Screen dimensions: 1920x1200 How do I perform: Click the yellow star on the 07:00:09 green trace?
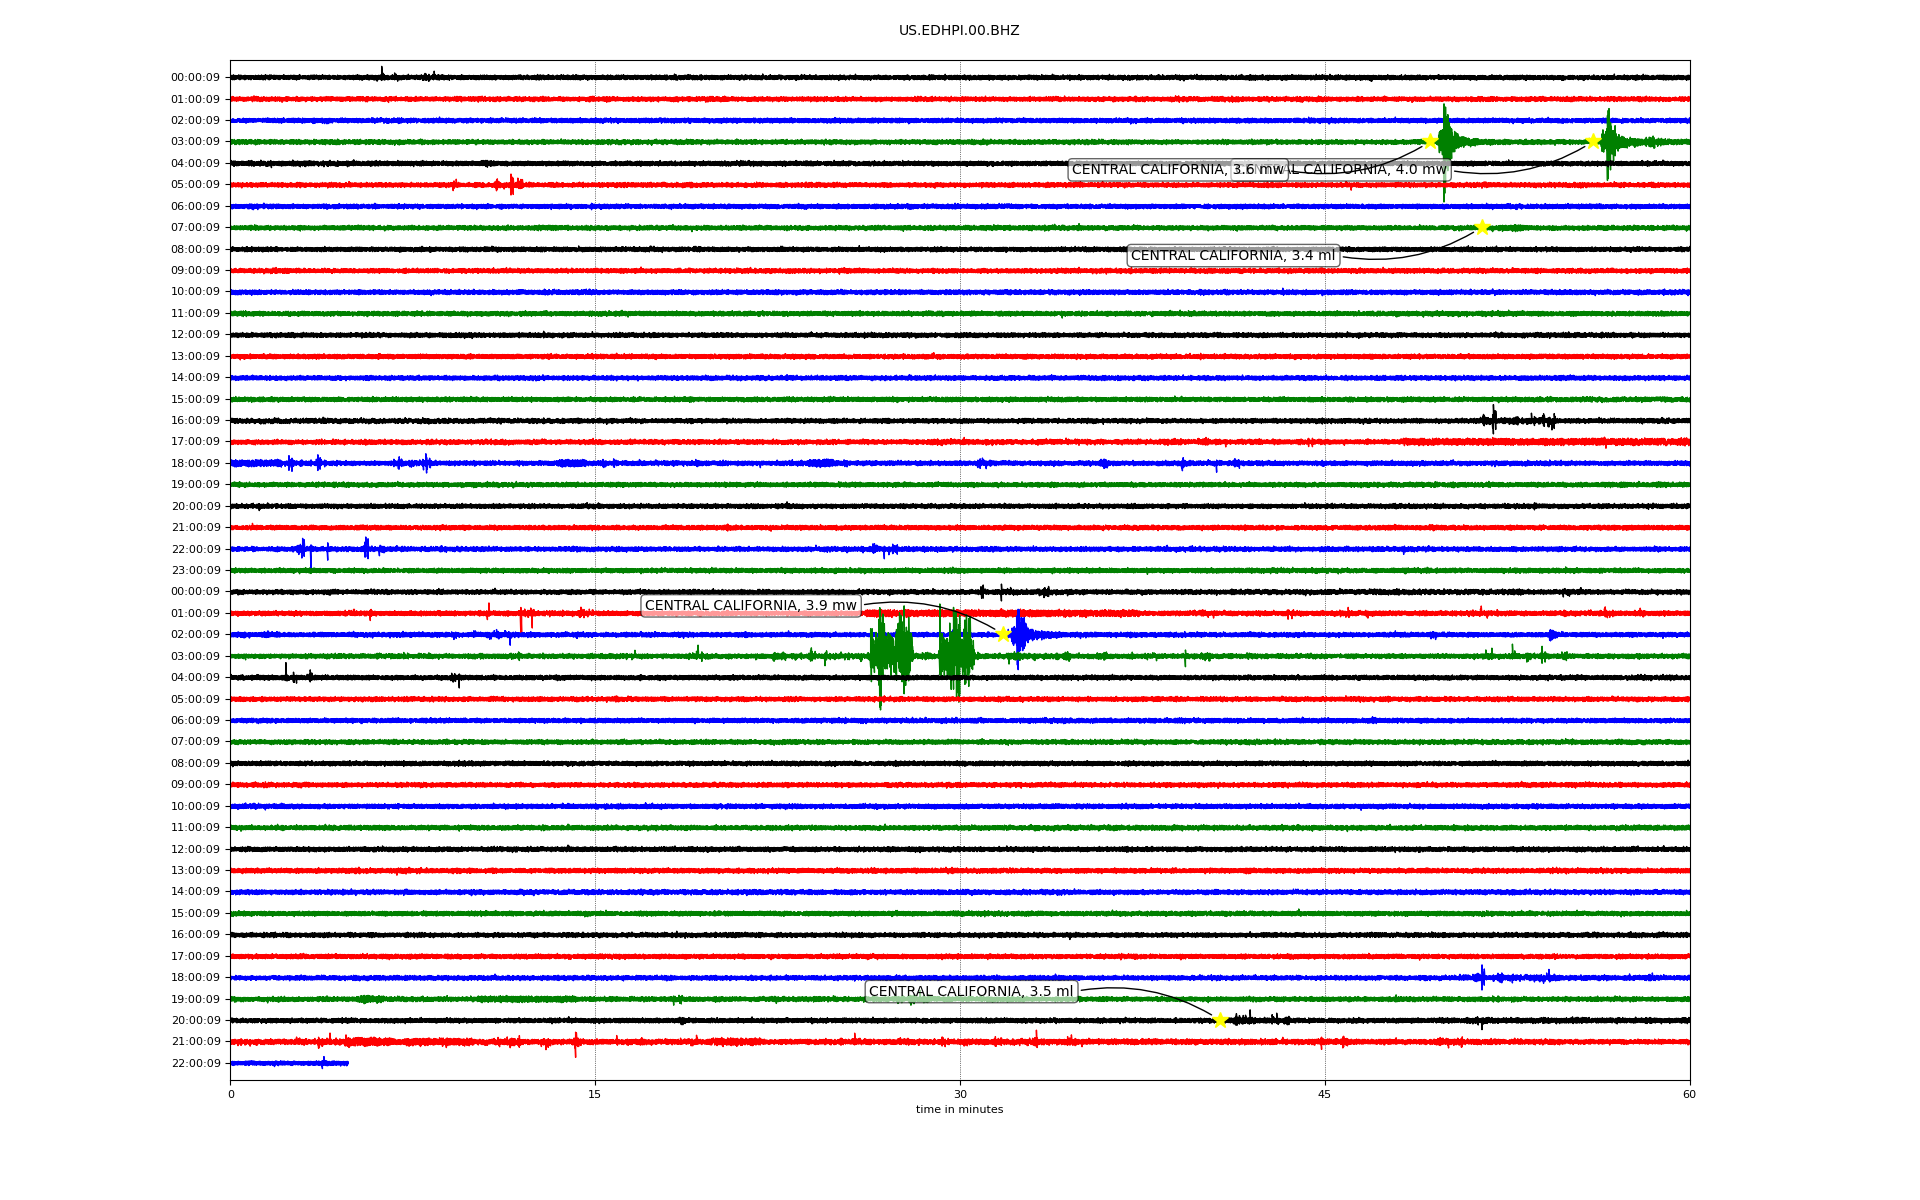pos(1482,227)
